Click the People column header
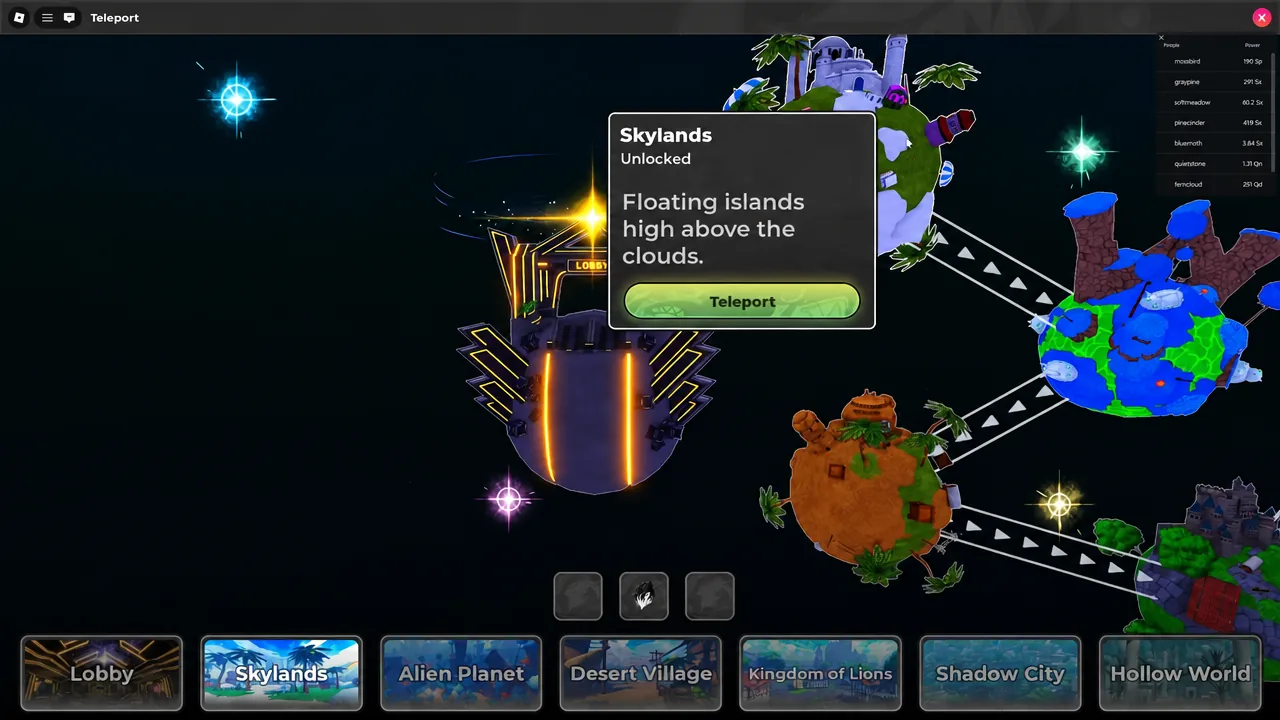This screenshot has height=720, width=1280. tap(1171, 45)
